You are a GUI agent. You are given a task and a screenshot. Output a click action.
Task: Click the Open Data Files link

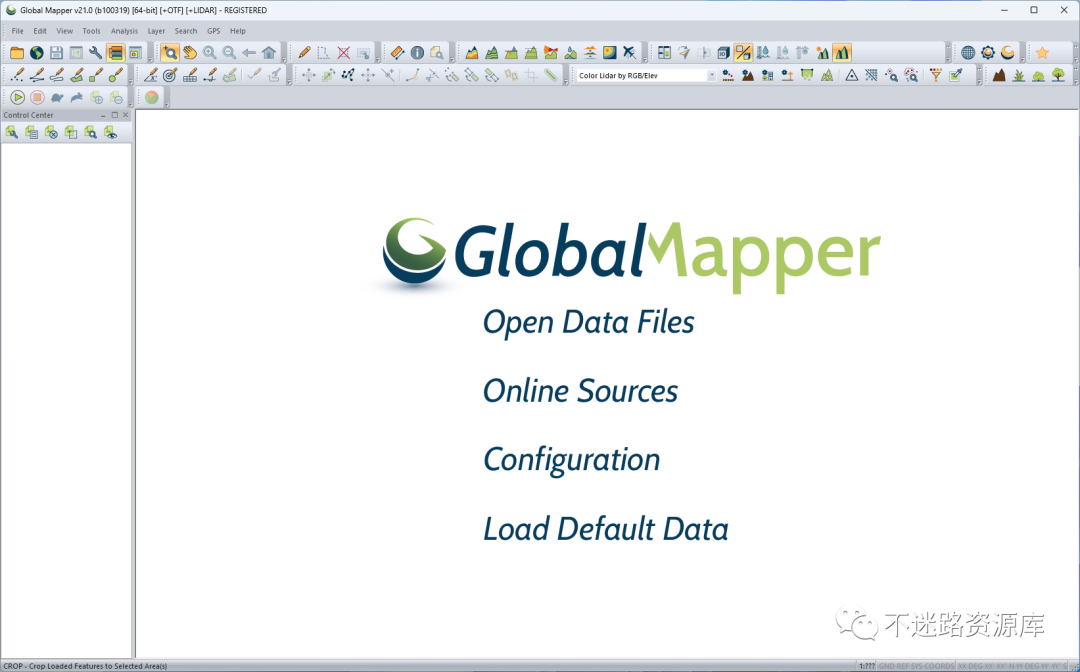coord(589,323)
